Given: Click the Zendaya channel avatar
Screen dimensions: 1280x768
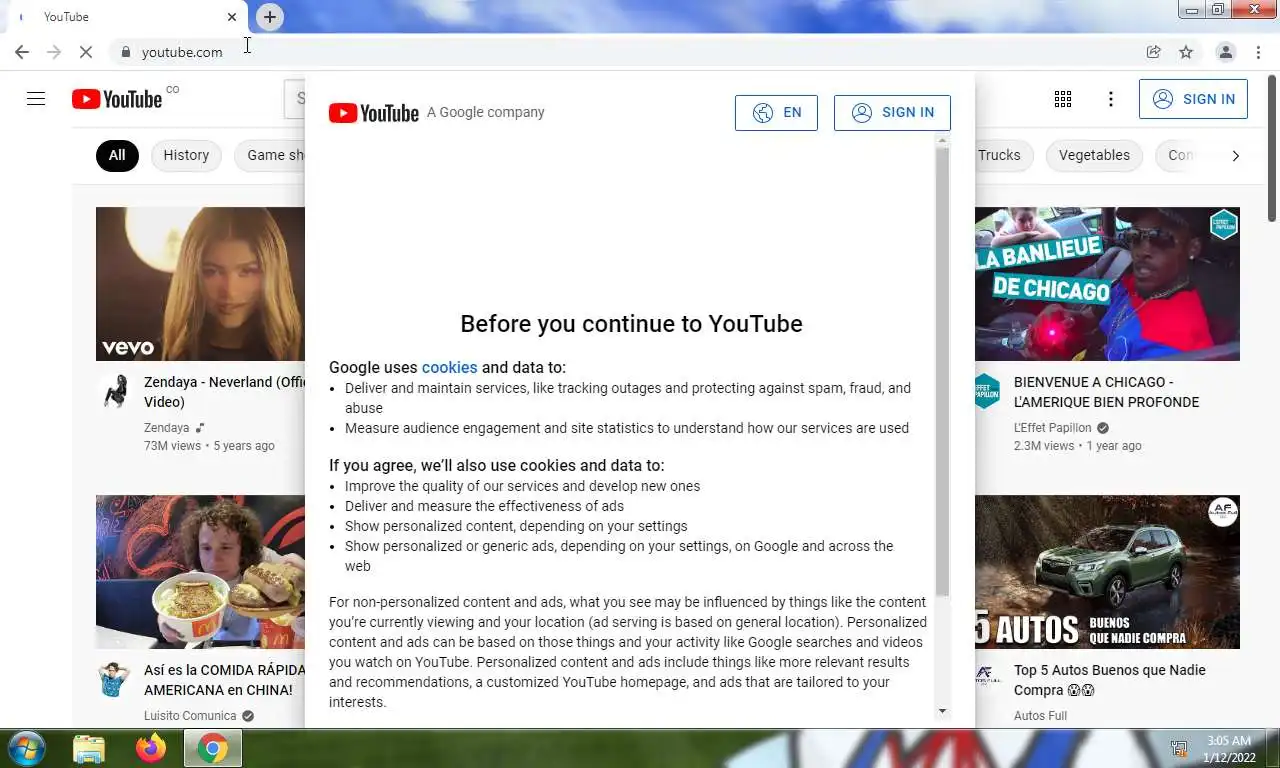Looking at the screenshot, I should (115, 391).
